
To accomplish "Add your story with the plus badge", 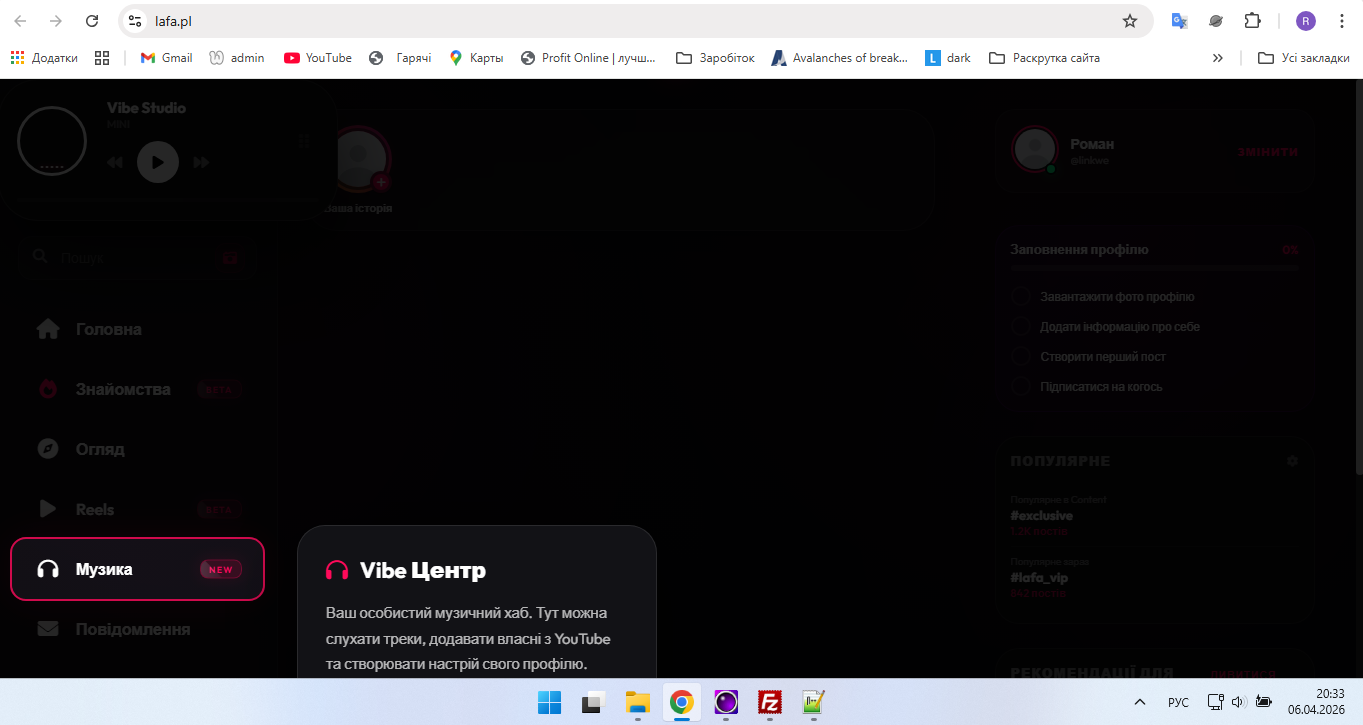I will point(380,183).
